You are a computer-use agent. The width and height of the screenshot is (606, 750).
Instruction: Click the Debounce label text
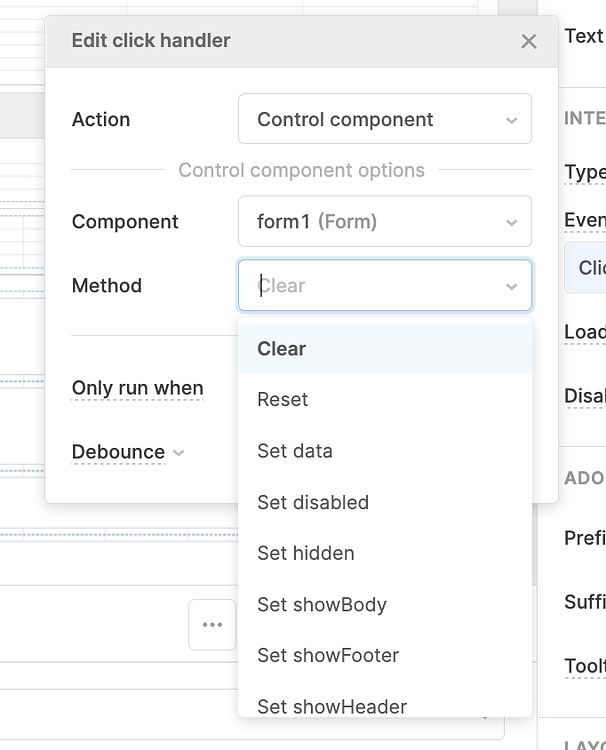click(118, 452)
